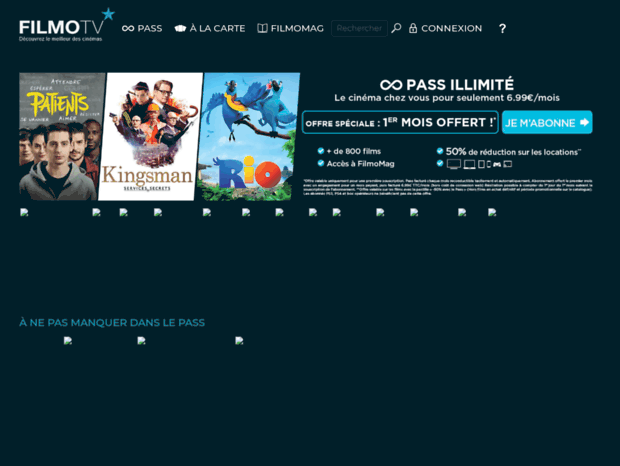Click the book icon beside FilmoMag
This screenshot has height=466, width=620.
click(x=262, y=28)
